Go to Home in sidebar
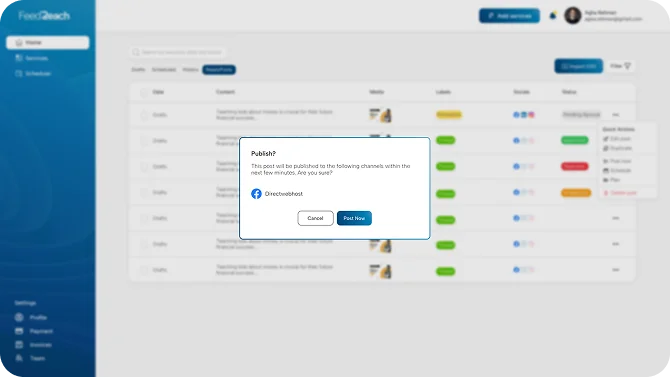Screen dimensions: 670x377 click(x=47, y=42)
